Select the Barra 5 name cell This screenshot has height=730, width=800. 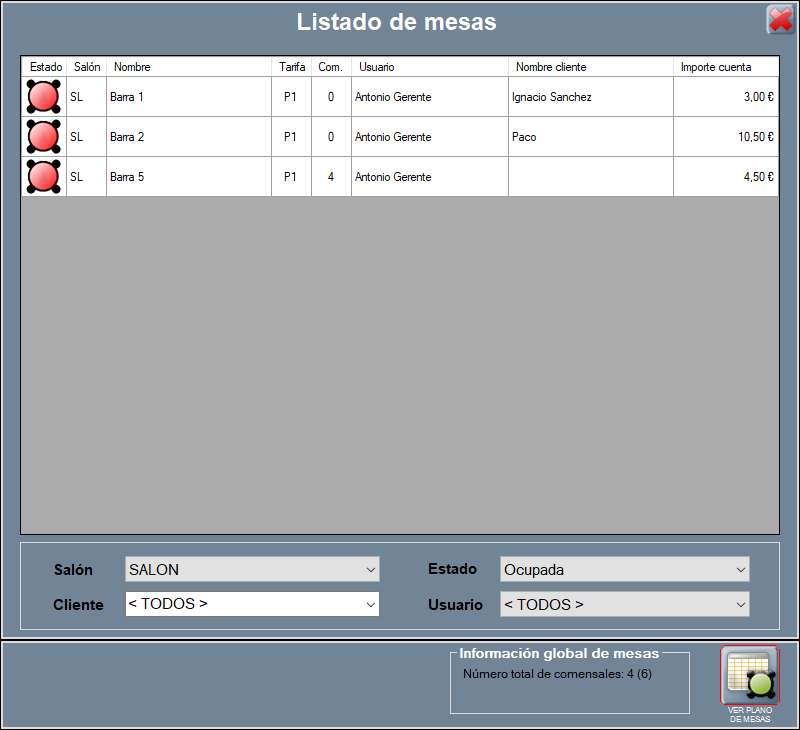tap(188, 177)
